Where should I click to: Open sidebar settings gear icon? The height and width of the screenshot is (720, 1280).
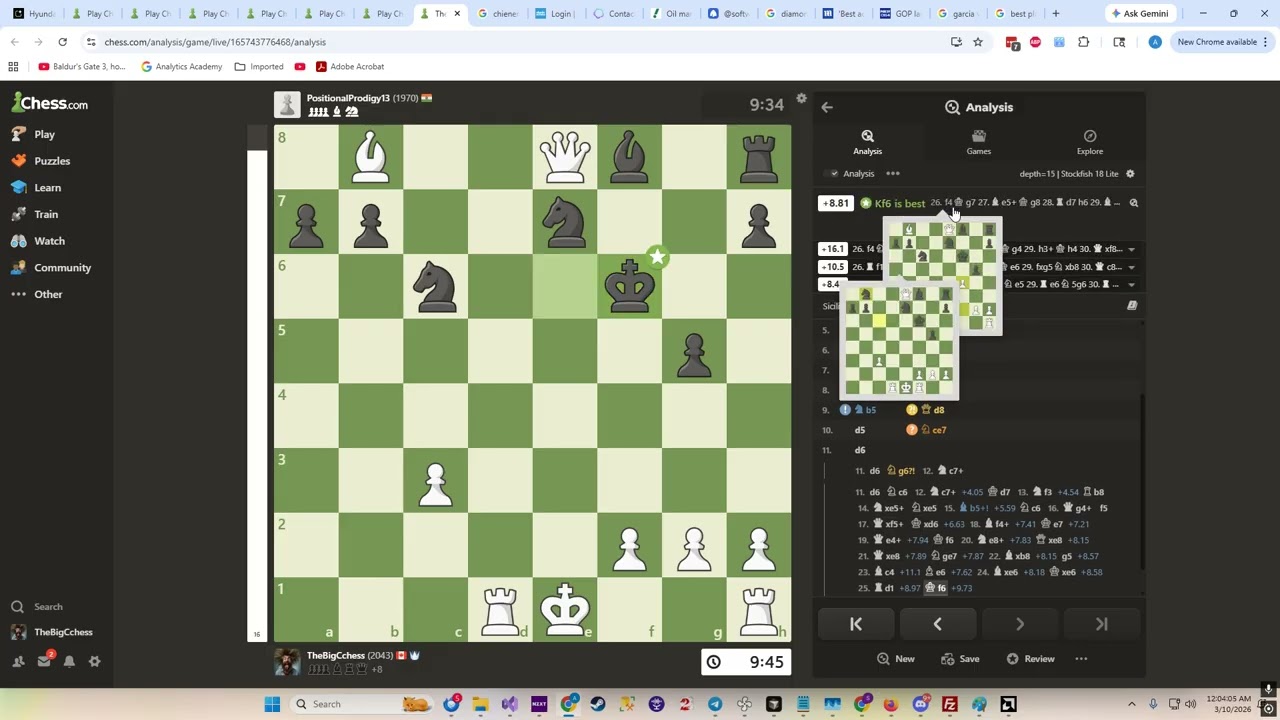(x=95, y=661)
